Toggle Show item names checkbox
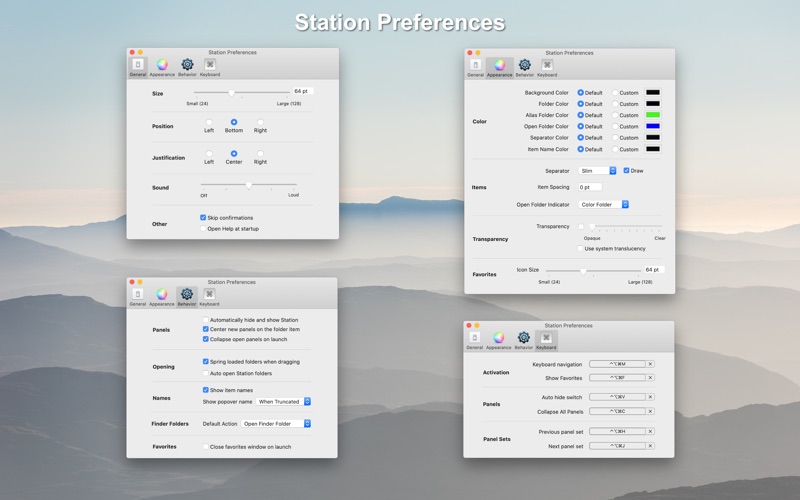 206,390
